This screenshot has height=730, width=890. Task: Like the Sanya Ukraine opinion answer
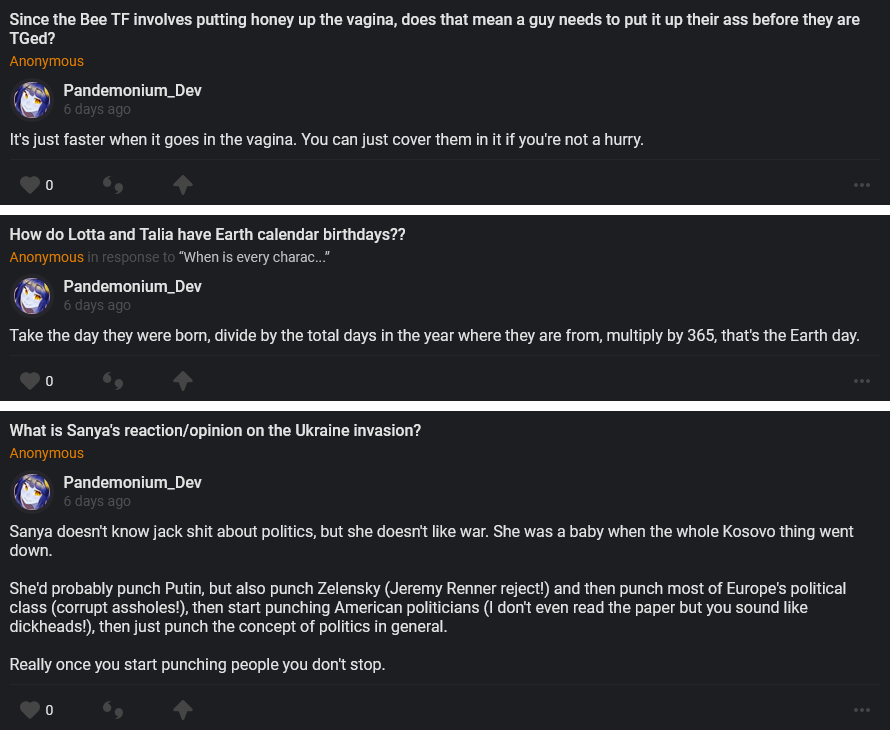pyautogui.click(x=30, y=710)
